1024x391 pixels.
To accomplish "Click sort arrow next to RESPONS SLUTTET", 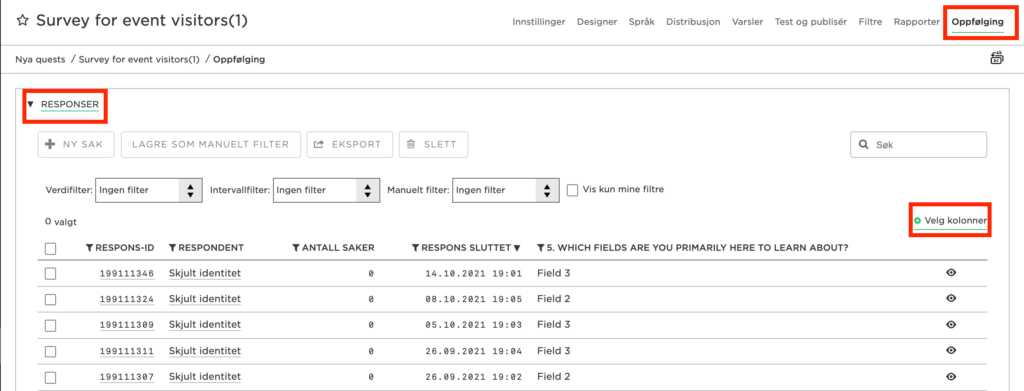I will pos(517,248).
